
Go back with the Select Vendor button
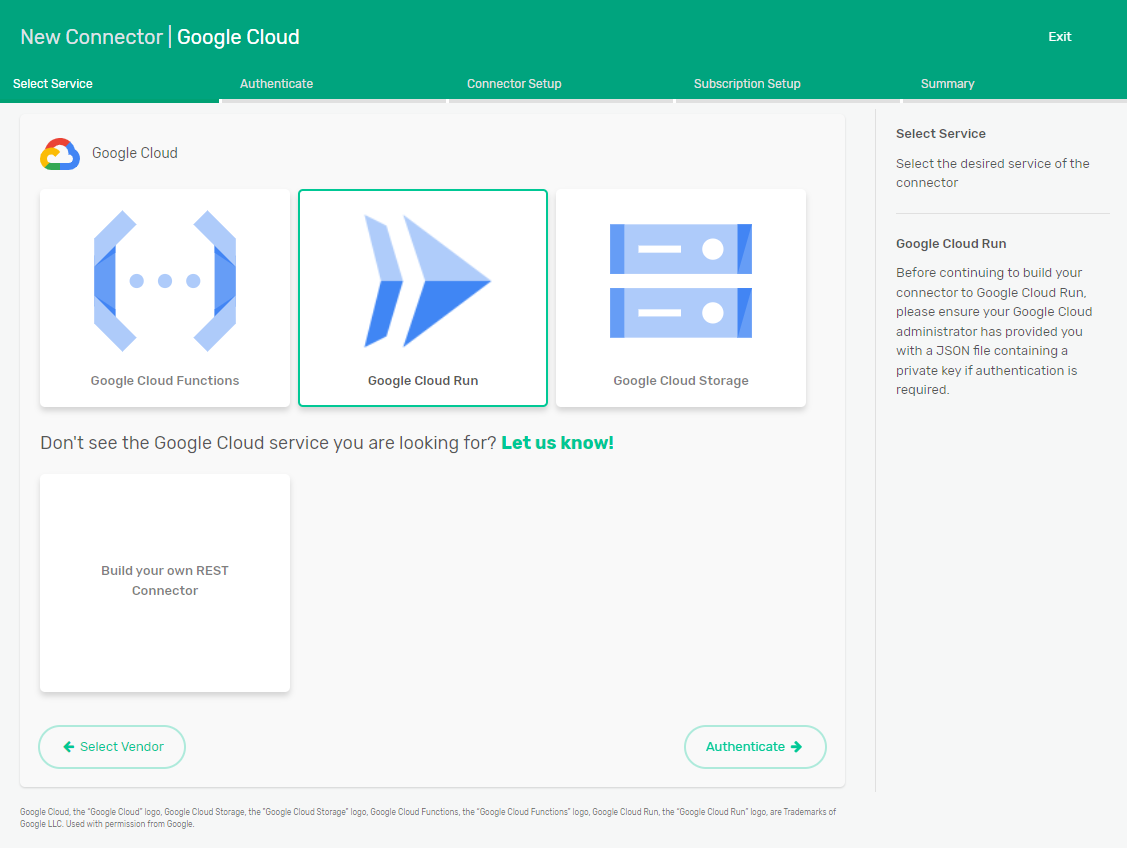[x=112, y=747]
